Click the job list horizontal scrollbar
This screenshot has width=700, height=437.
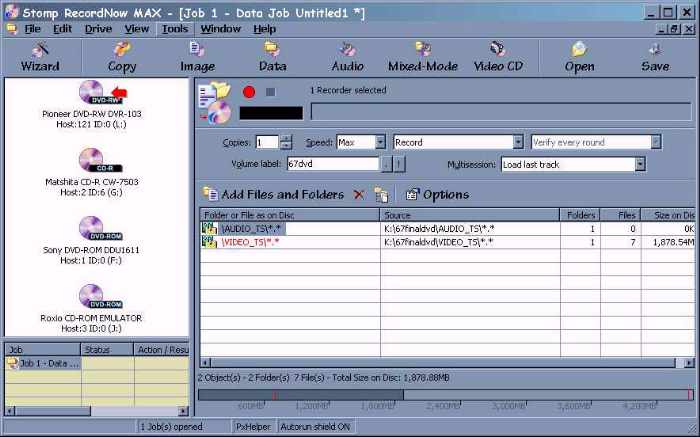(x=96, y=411)
